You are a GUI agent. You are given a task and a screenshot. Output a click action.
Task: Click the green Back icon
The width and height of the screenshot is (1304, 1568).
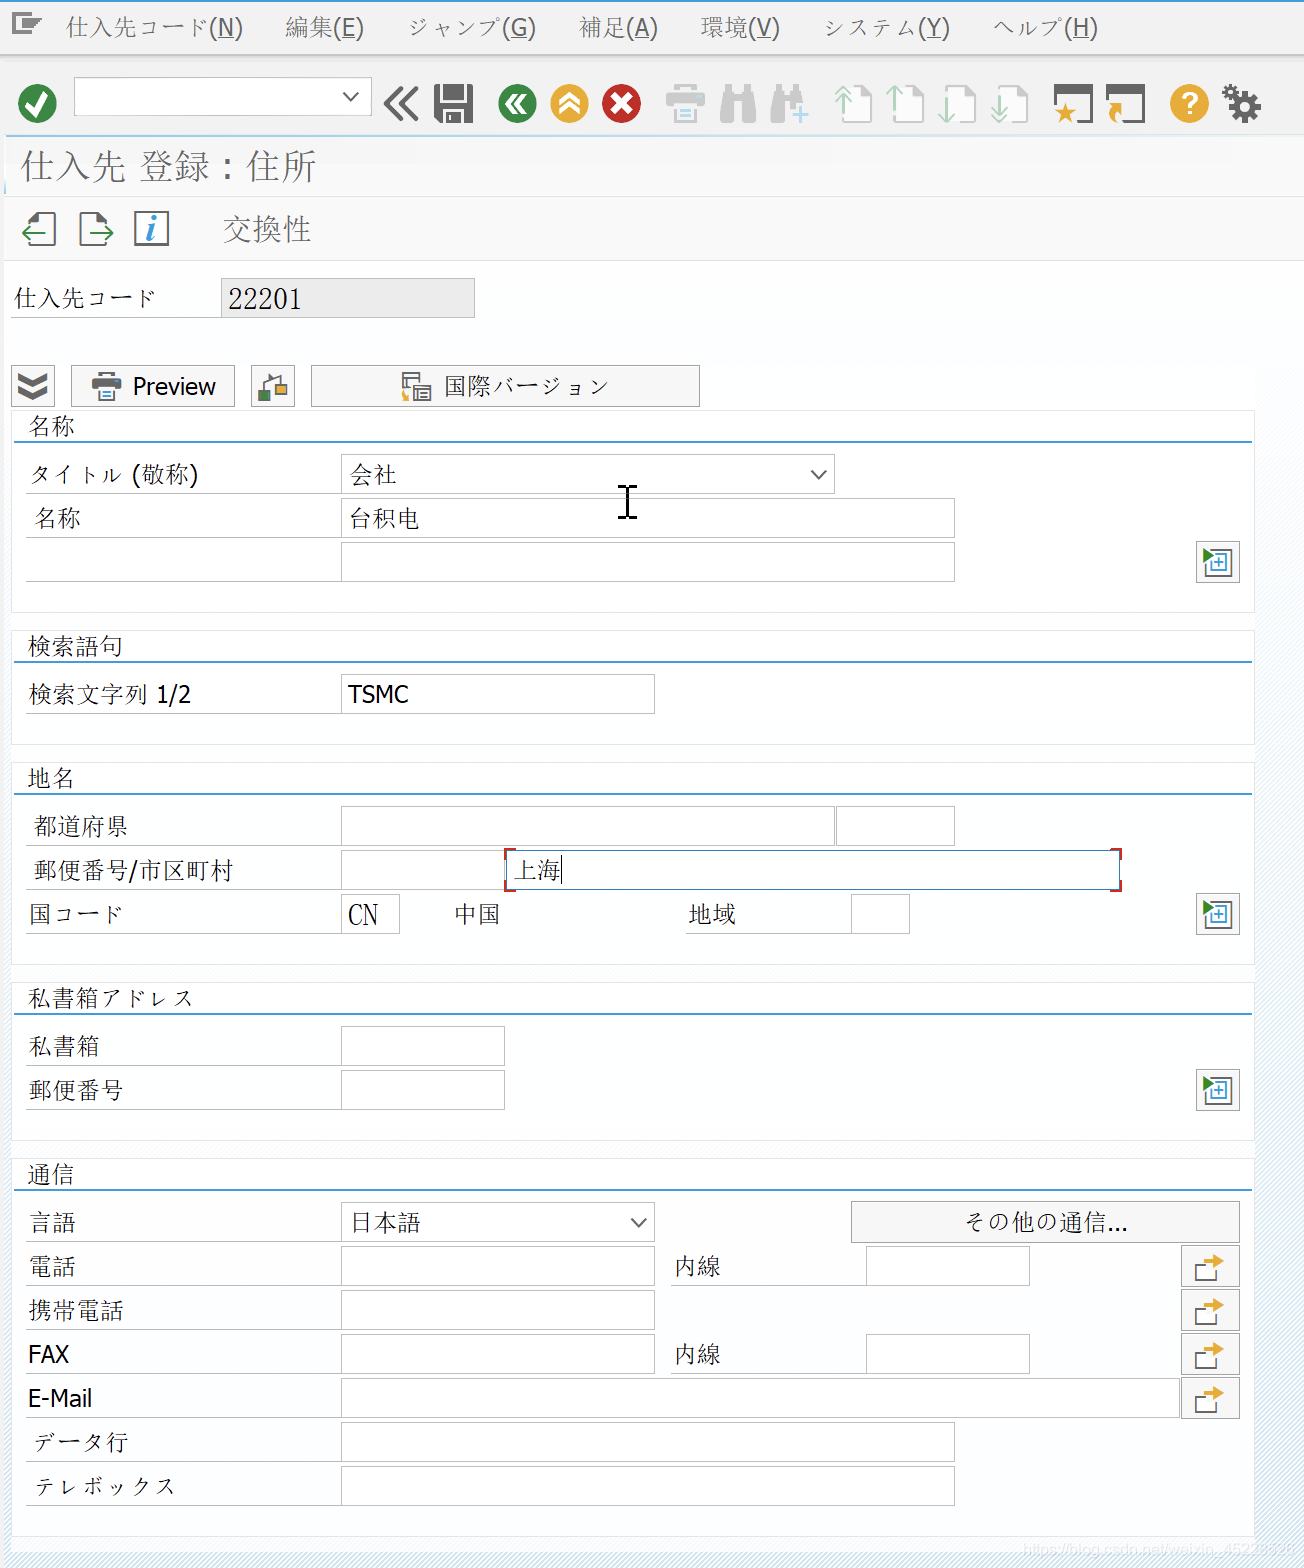(x=517, y=103)
